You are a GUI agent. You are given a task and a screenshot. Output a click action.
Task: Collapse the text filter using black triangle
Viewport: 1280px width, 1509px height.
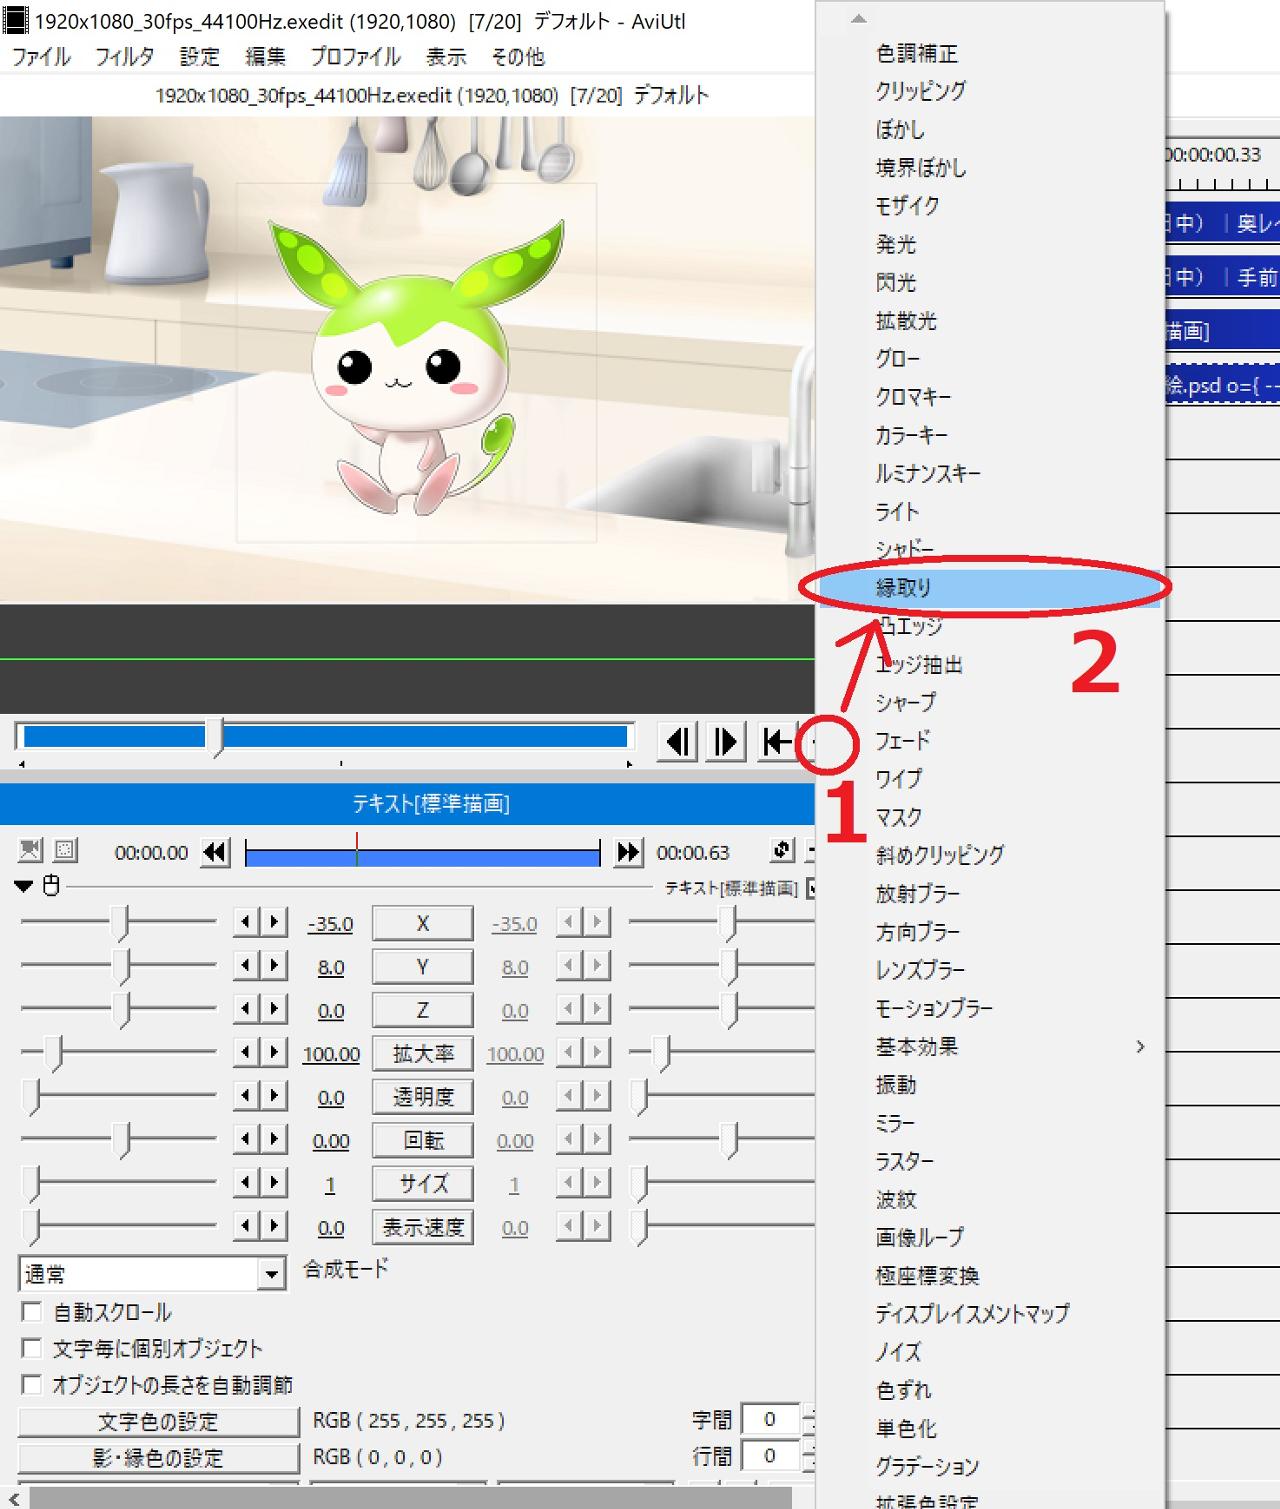pyautogui.click(x=24, y=886)
